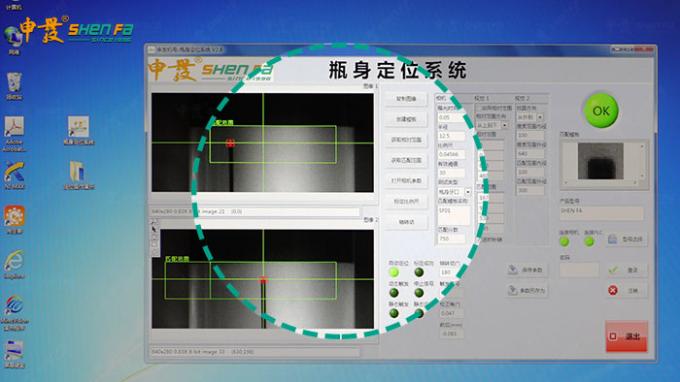Image resolution: width=680 pixels, height=382 pixels.
Task: Open Internet Explorer desktop shortcut
Action: [14, 261]
